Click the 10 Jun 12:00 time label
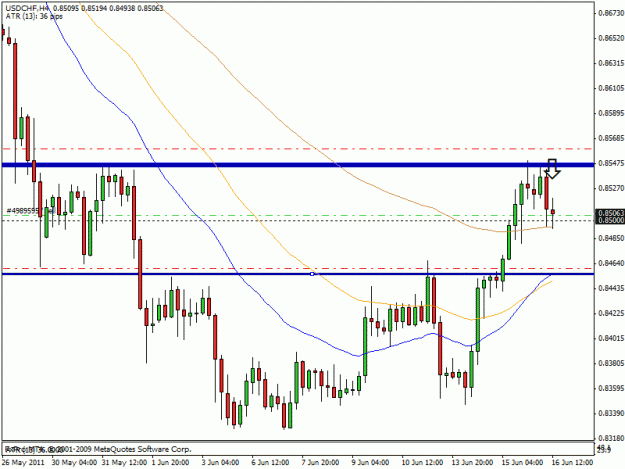This screenshot has height=469, width=625. pyautogui.click(x=422, y=462)
